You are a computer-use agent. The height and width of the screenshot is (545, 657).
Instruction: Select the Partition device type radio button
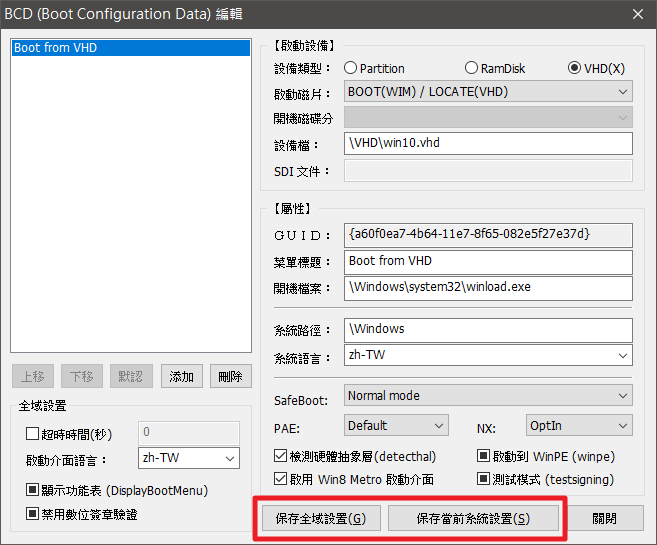(351, 68)
